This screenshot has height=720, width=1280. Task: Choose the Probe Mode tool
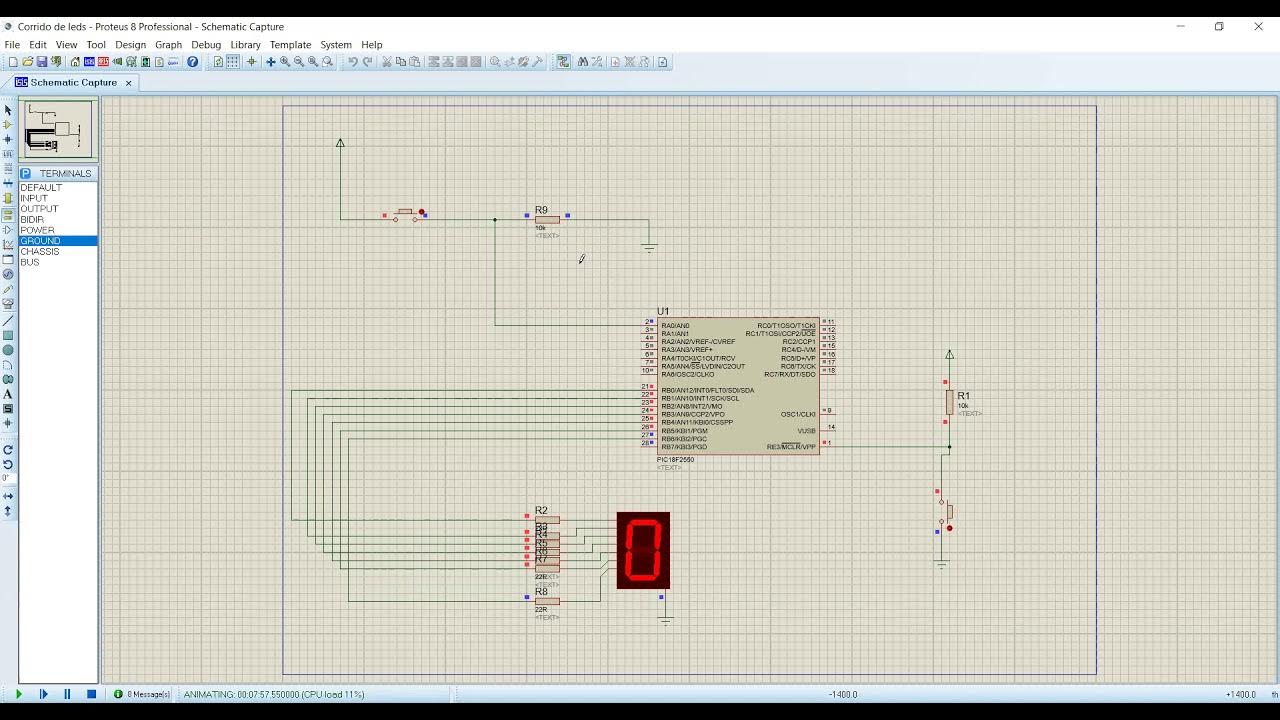[8, 289]
